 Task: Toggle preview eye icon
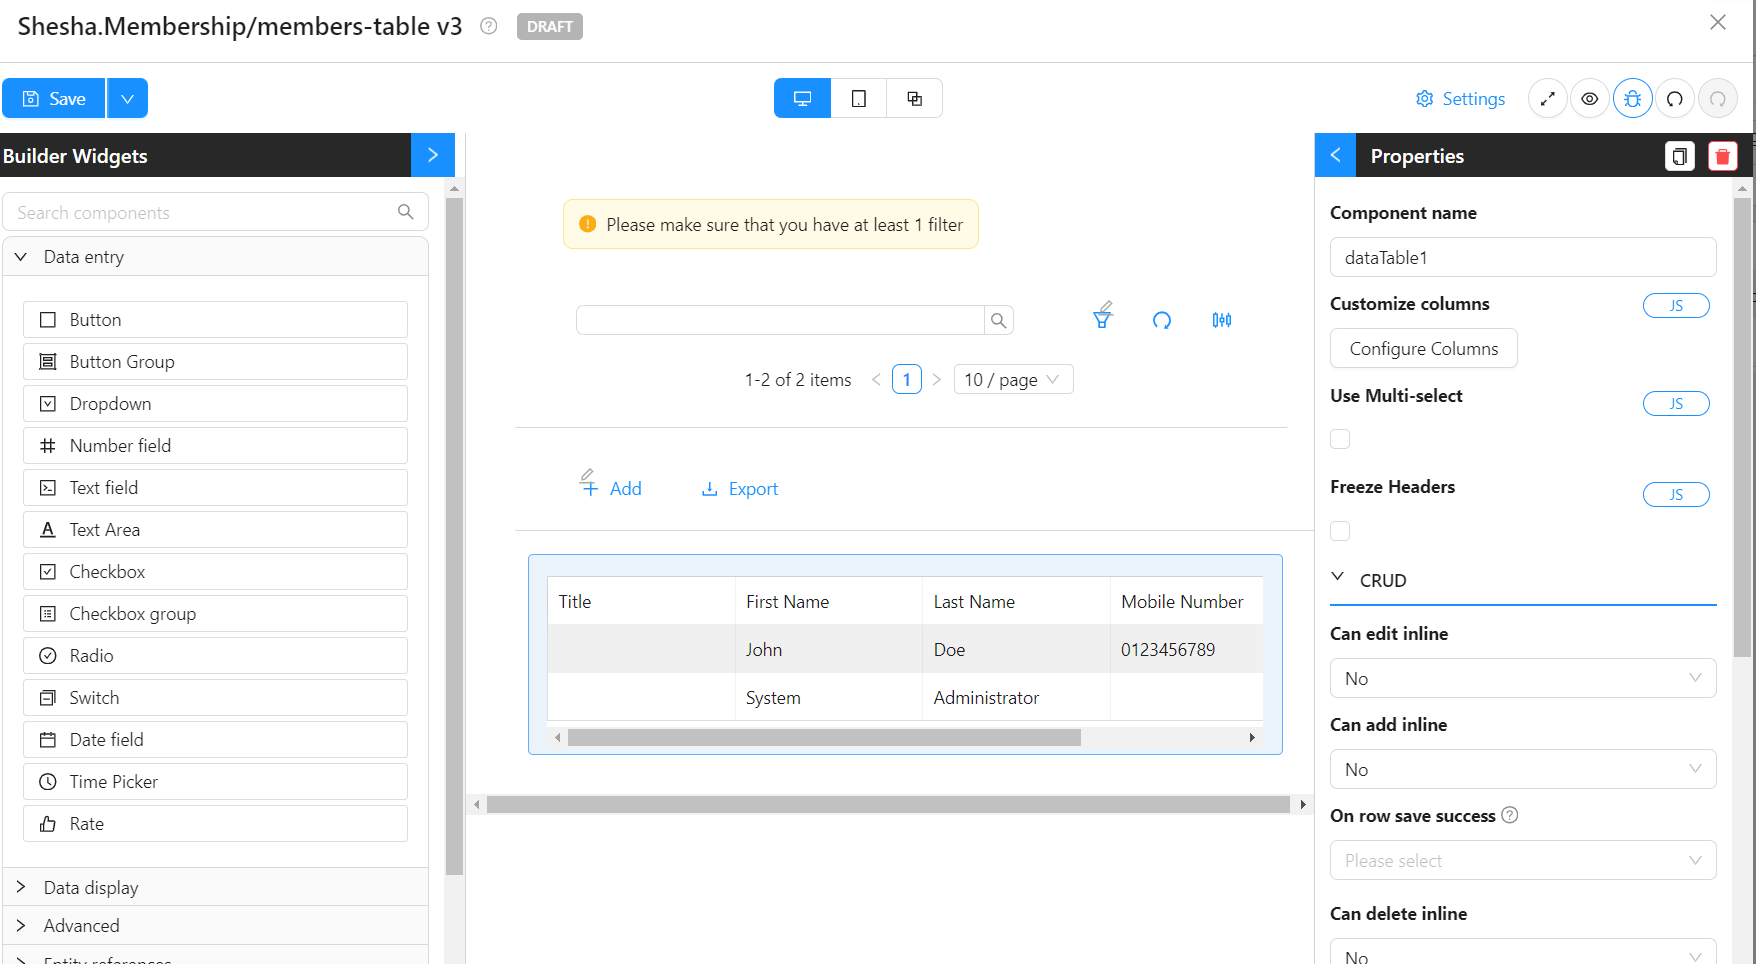point(1589,98)
